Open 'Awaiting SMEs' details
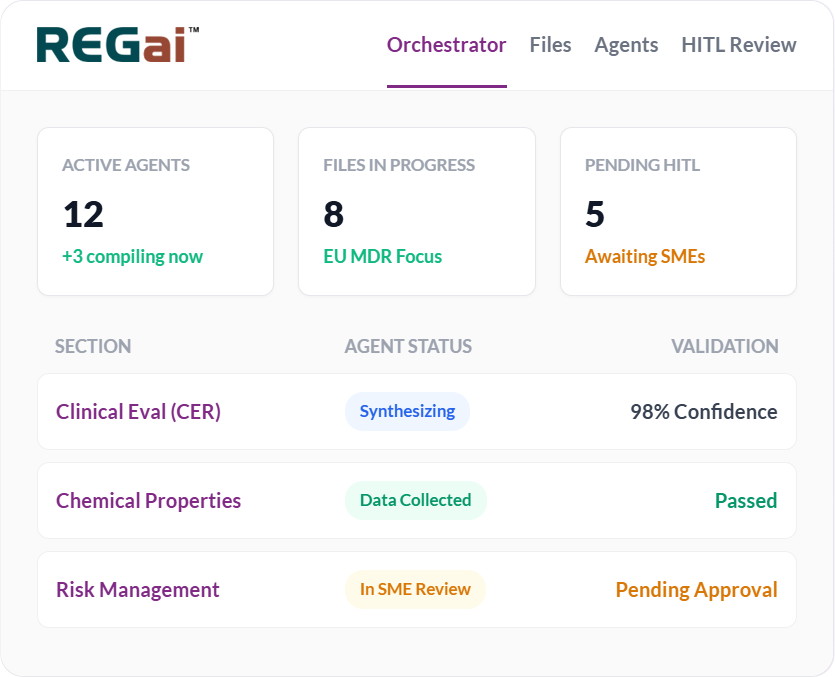Image resolution: width=835 pixels, height=677 pixels. 645,256
